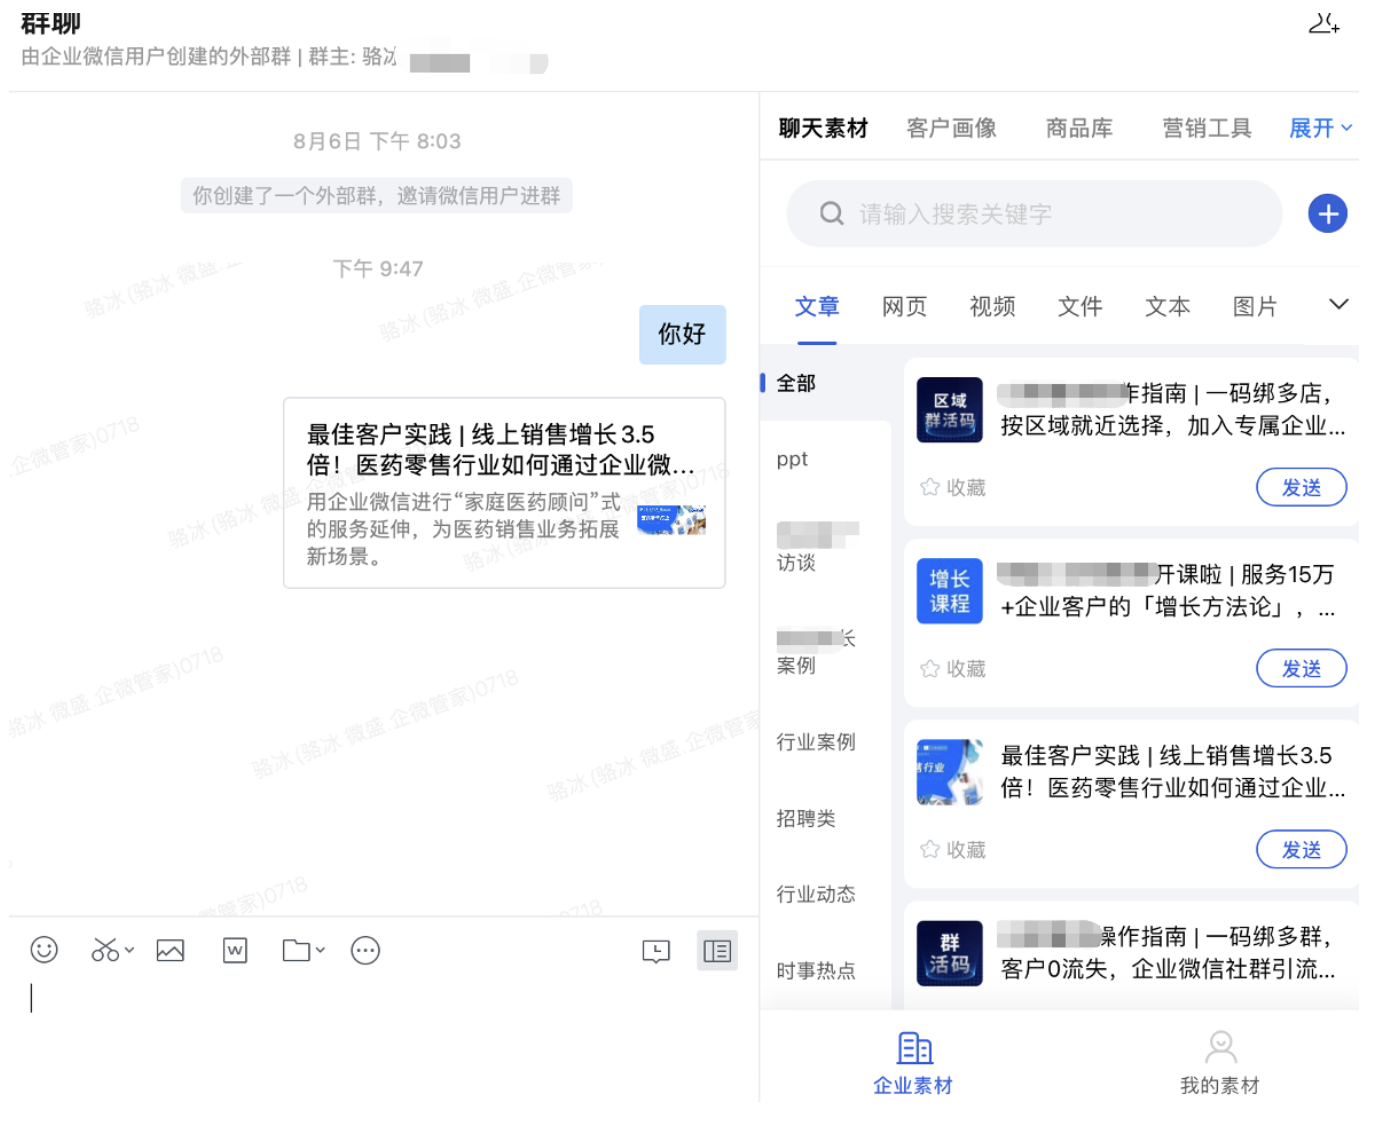Open the 商品库 tab
This screenshot has height=1138, width=1400.
[1079, 128]
